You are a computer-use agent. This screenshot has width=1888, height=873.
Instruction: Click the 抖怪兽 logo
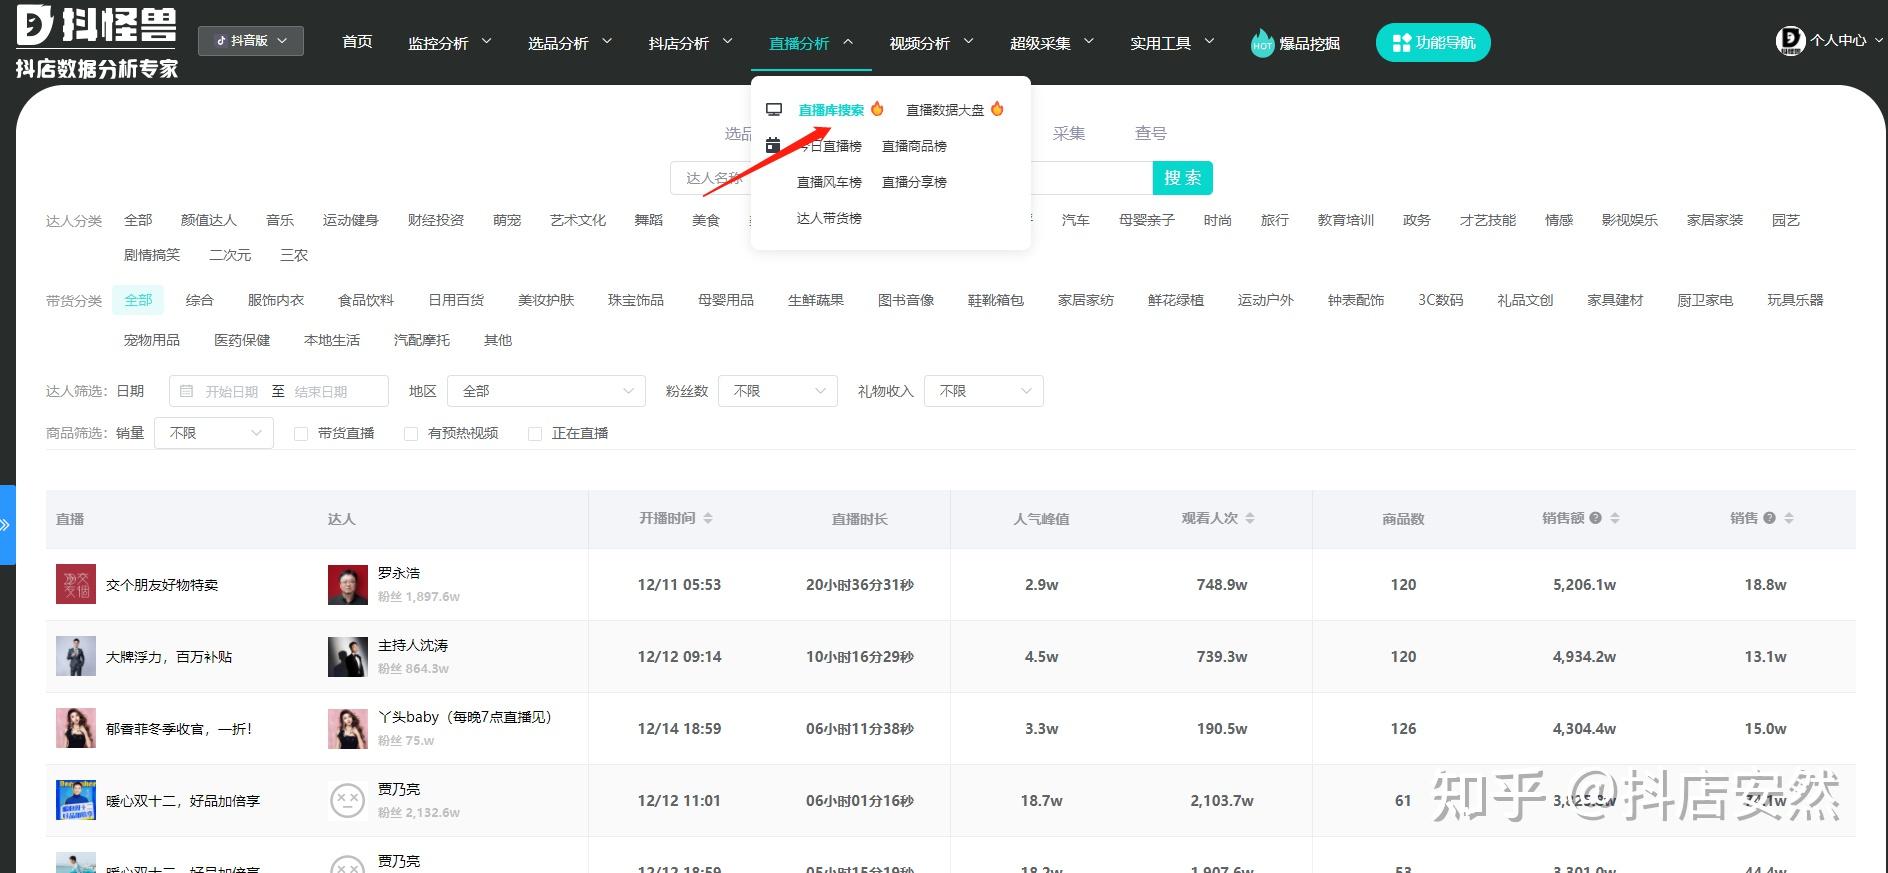point(96,42)
